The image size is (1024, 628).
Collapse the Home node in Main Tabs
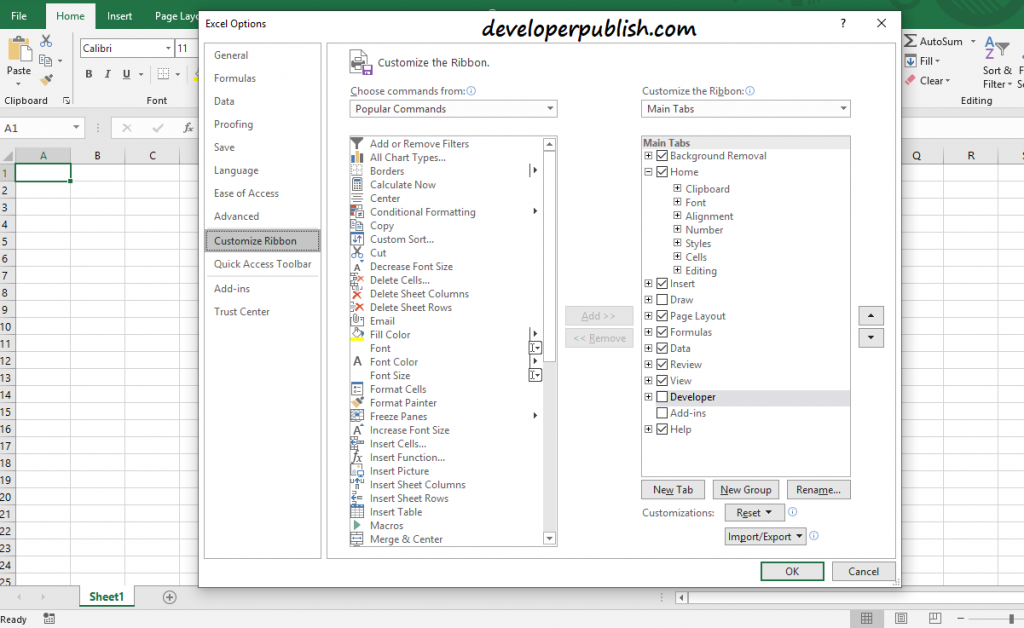[x=648, y=171]
